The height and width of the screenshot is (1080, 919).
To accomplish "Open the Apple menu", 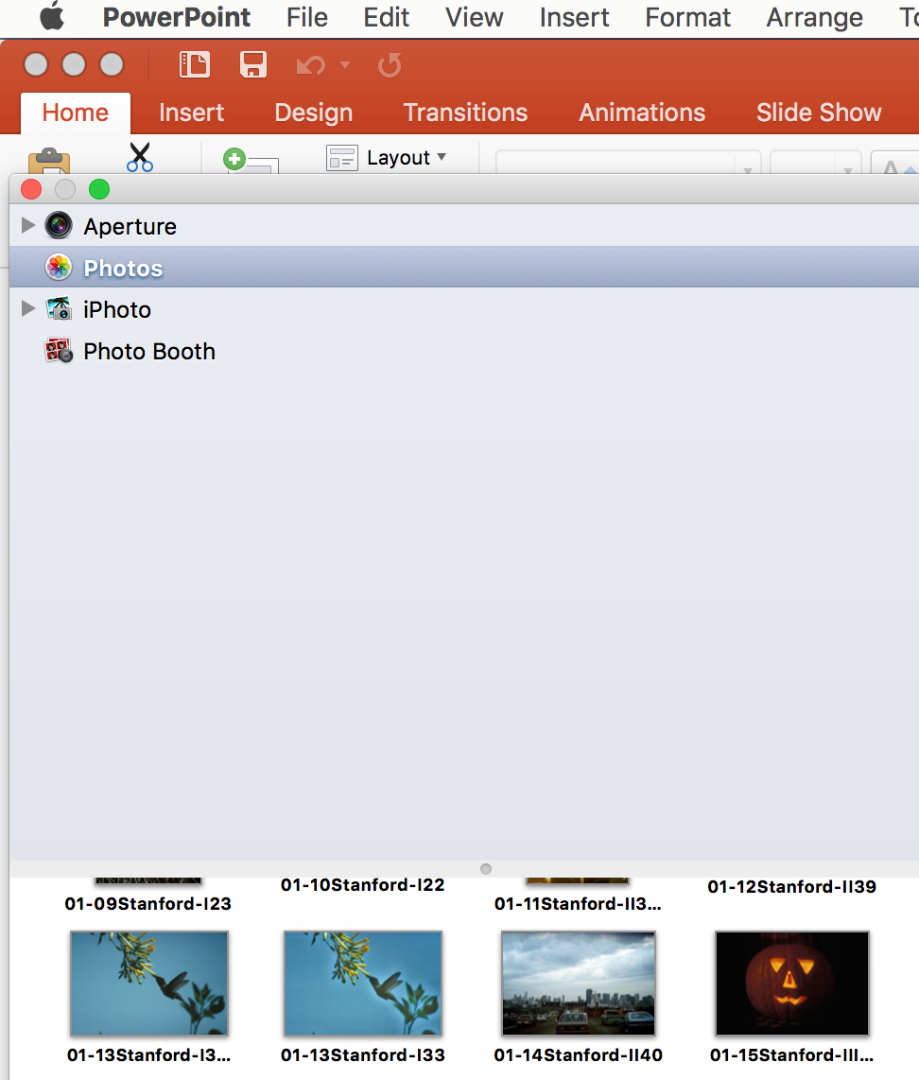I will (x=52, y=17).
